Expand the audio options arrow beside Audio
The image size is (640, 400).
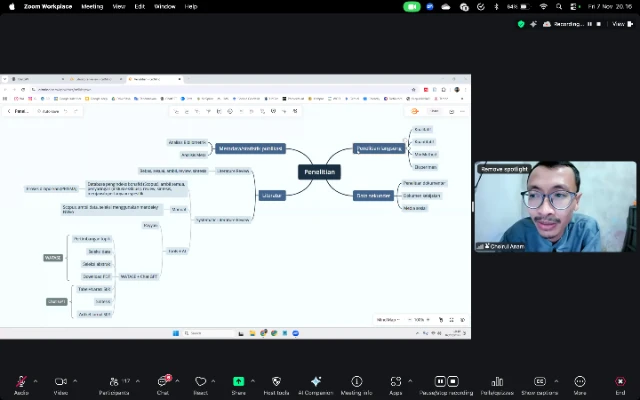pos(35,381)
